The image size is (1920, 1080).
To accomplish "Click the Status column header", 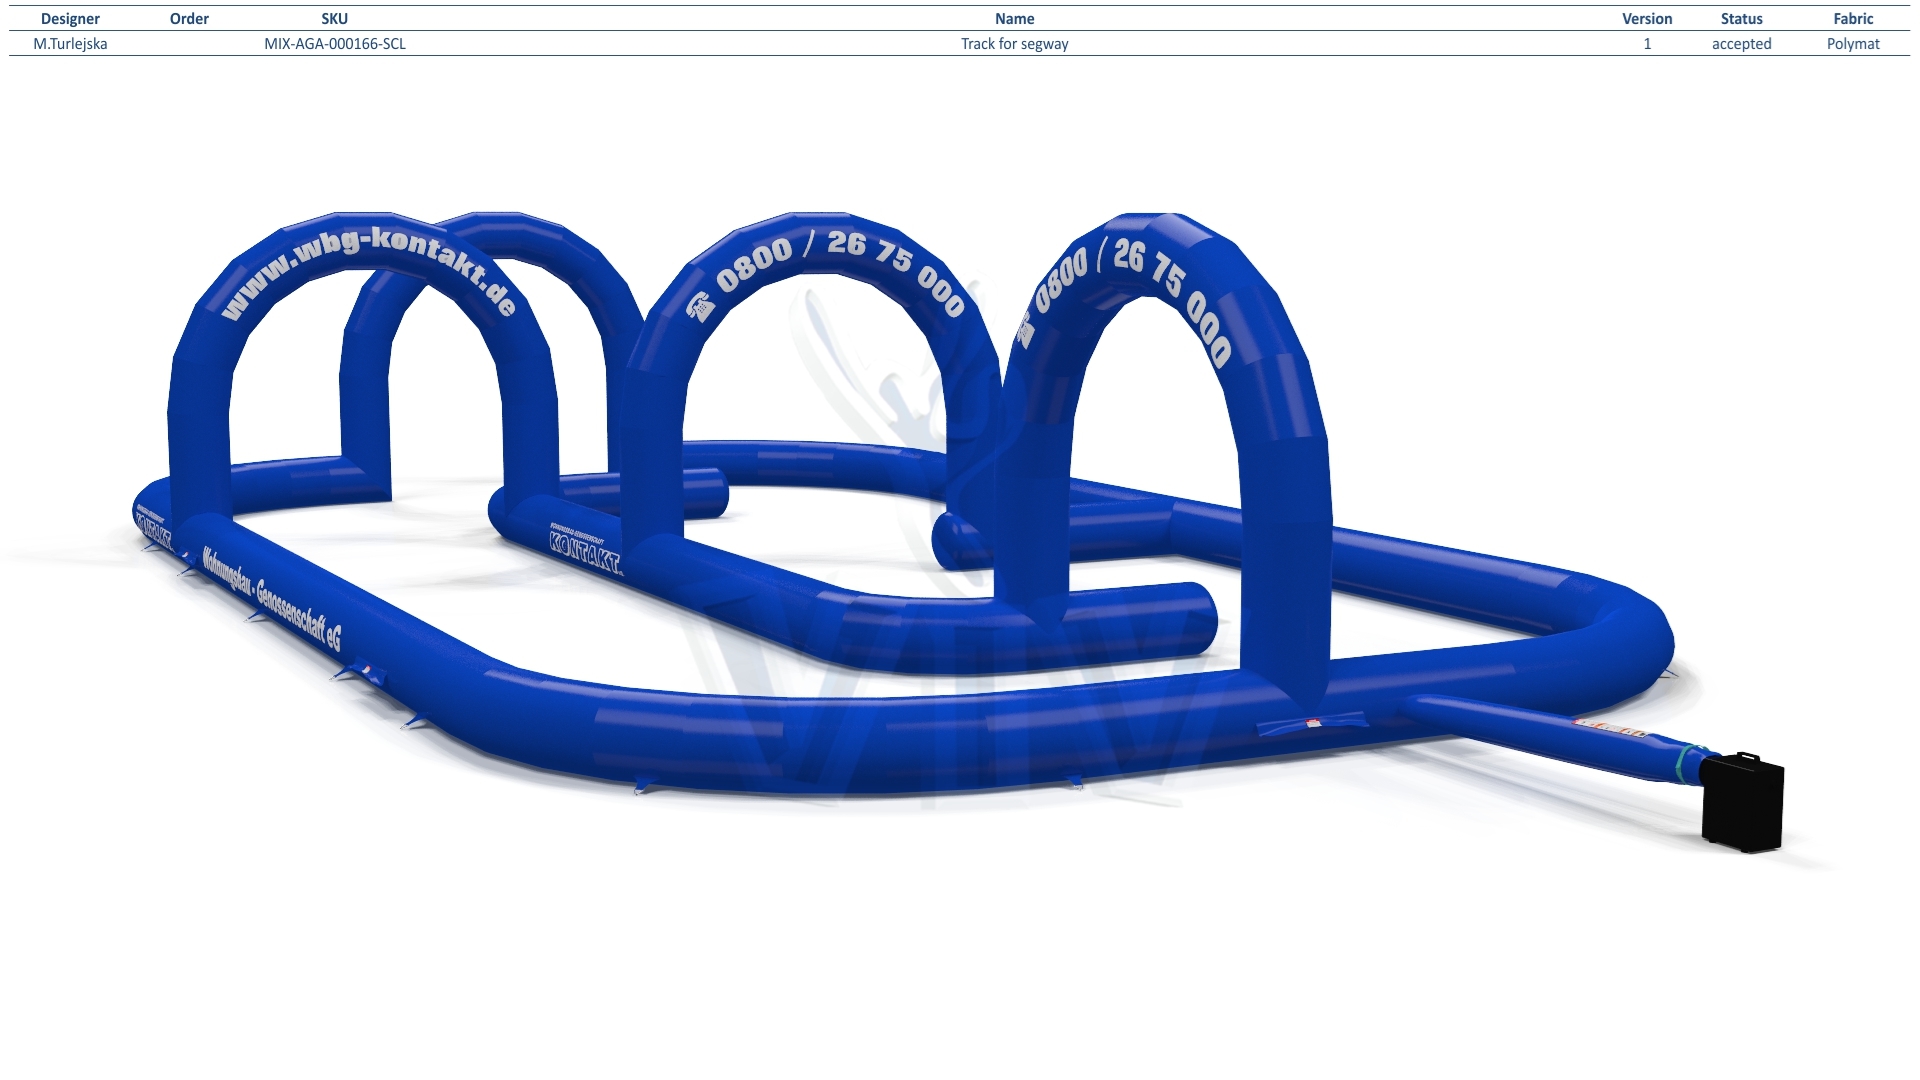I will coord(1741,19).
